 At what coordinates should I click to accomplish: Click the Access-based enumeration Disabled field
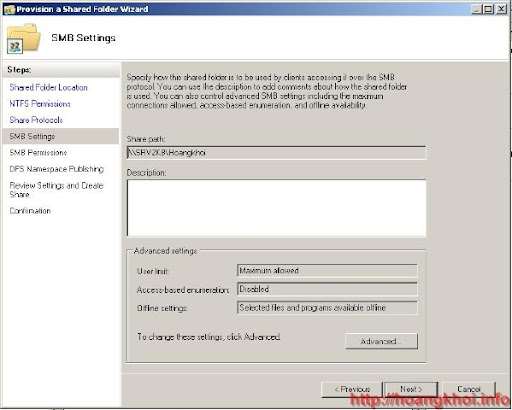(x=327, y=289)
